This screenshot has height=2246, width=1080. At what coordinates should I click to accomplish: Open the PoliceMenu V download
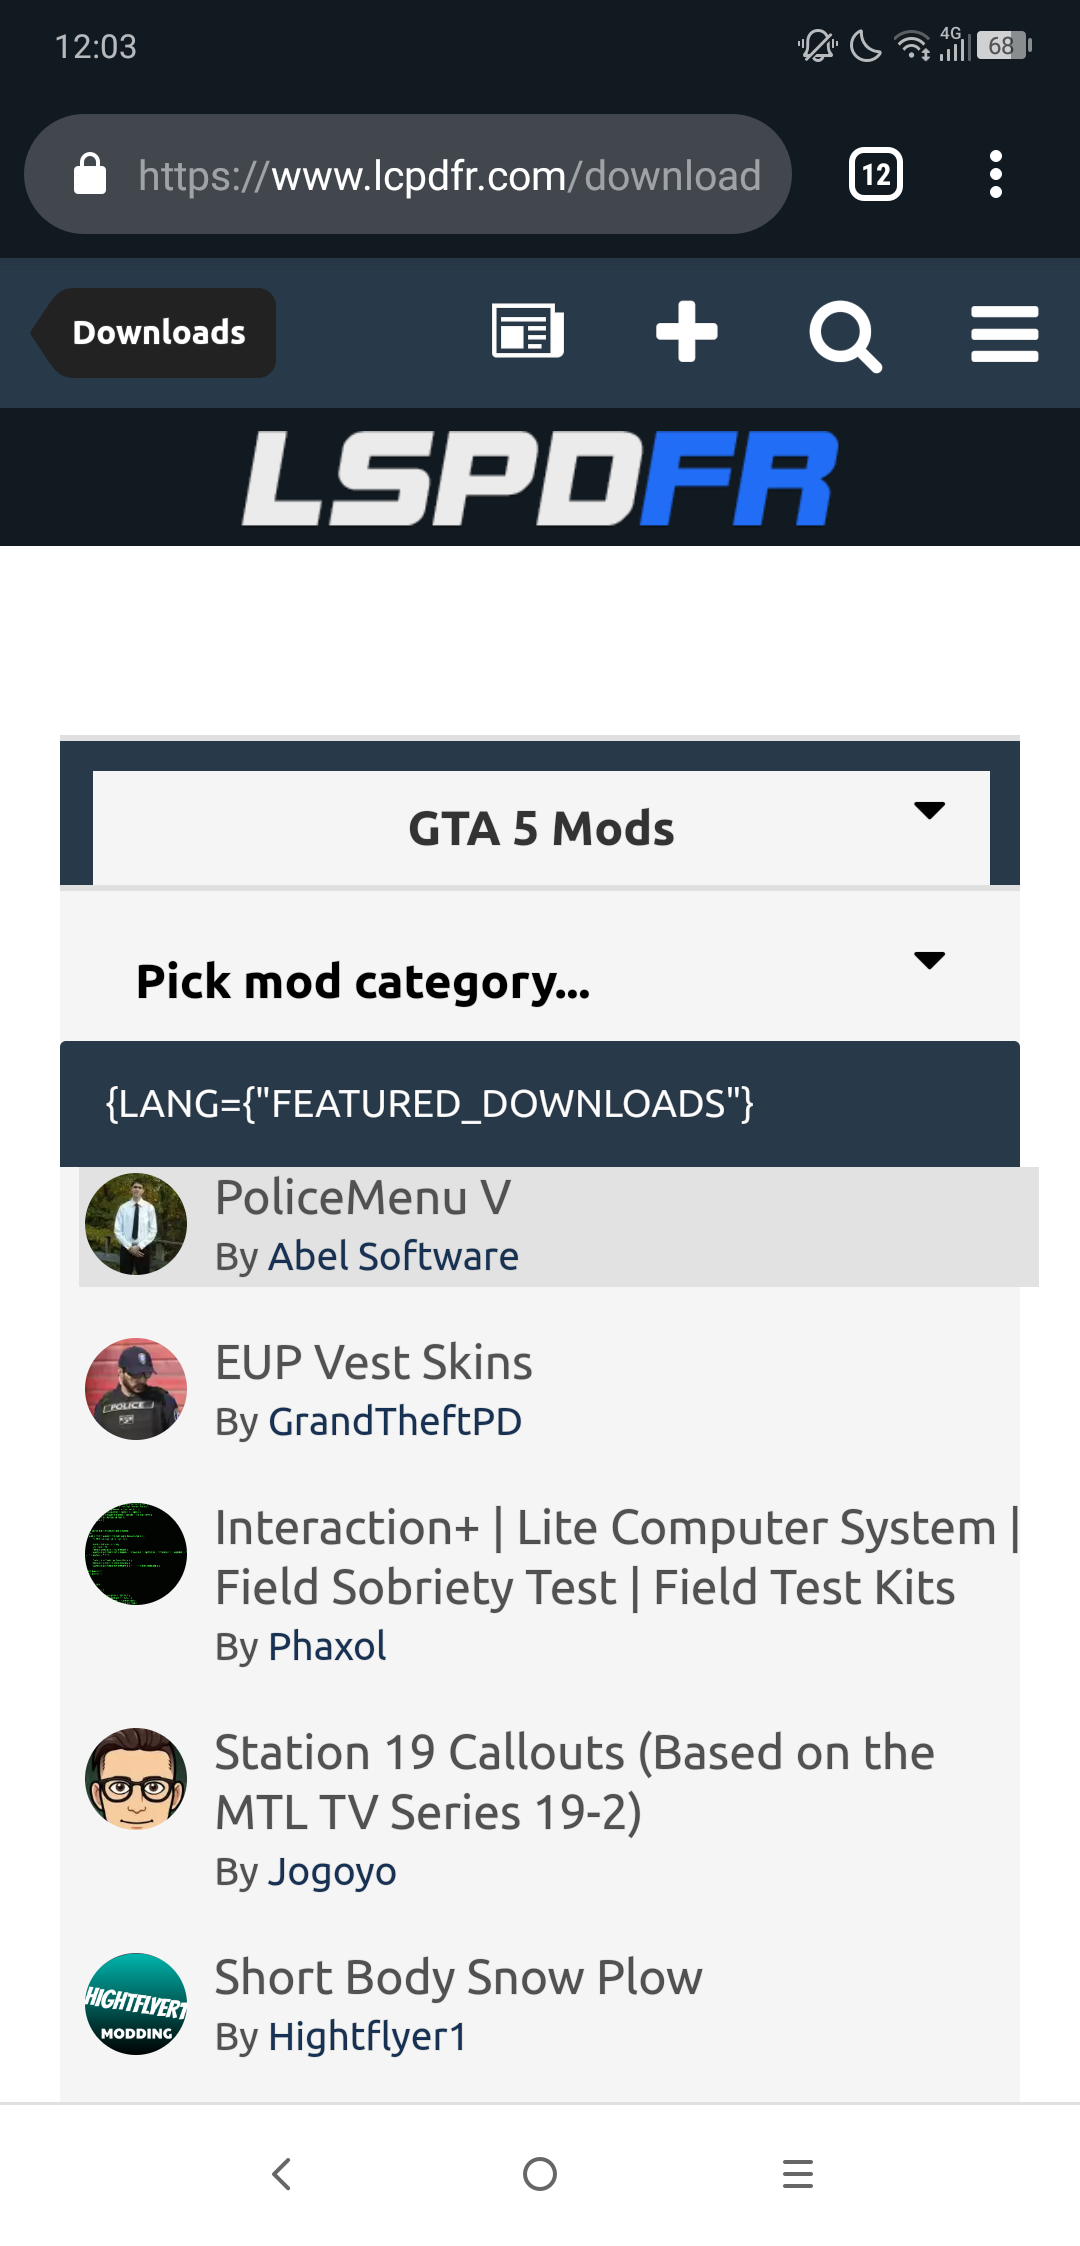pos(363,1198)
